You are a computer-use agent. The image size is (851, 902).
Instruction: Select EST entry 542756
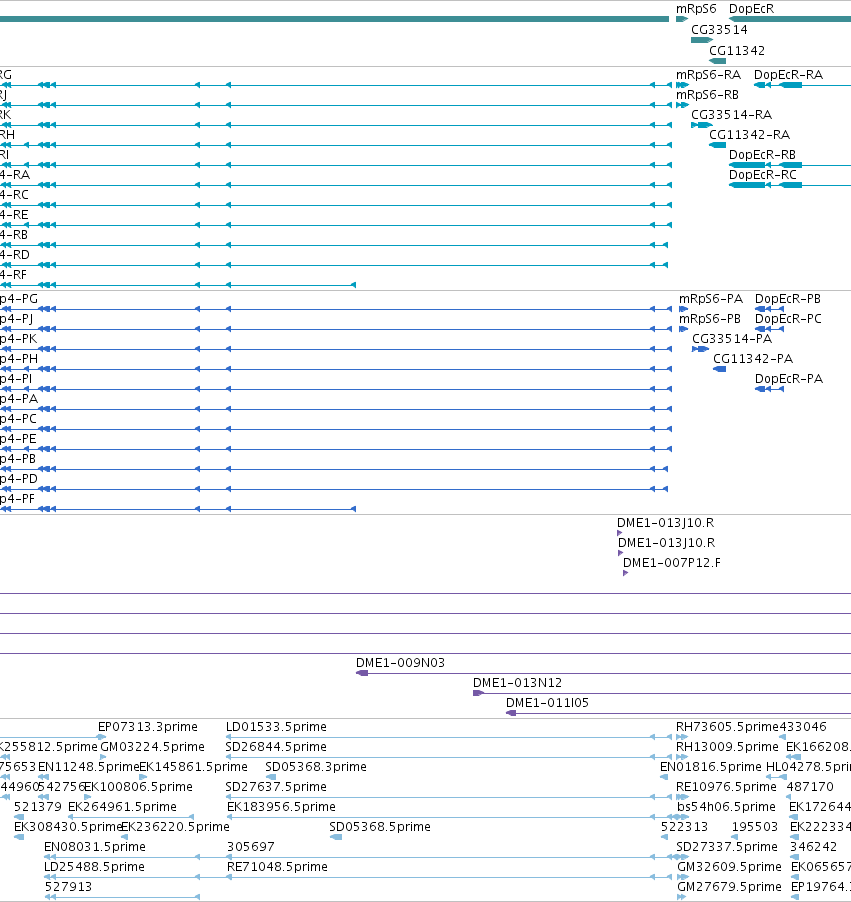[62, 787]
